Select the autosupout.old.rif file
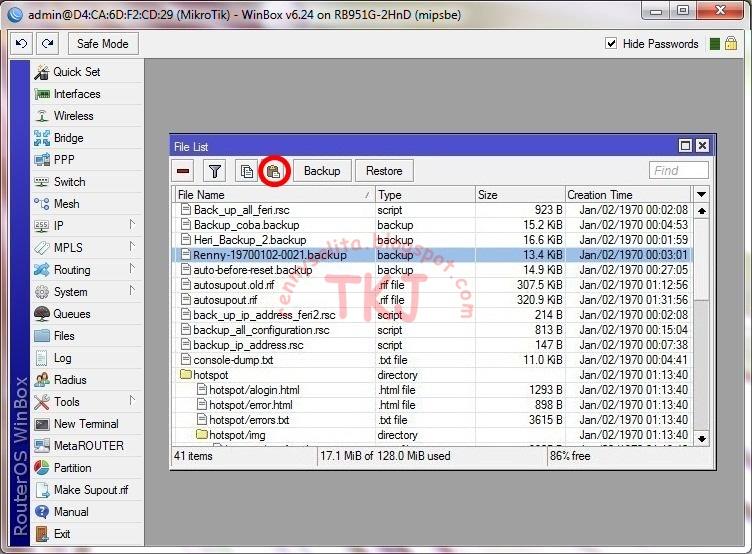 (x=434, y=285)
